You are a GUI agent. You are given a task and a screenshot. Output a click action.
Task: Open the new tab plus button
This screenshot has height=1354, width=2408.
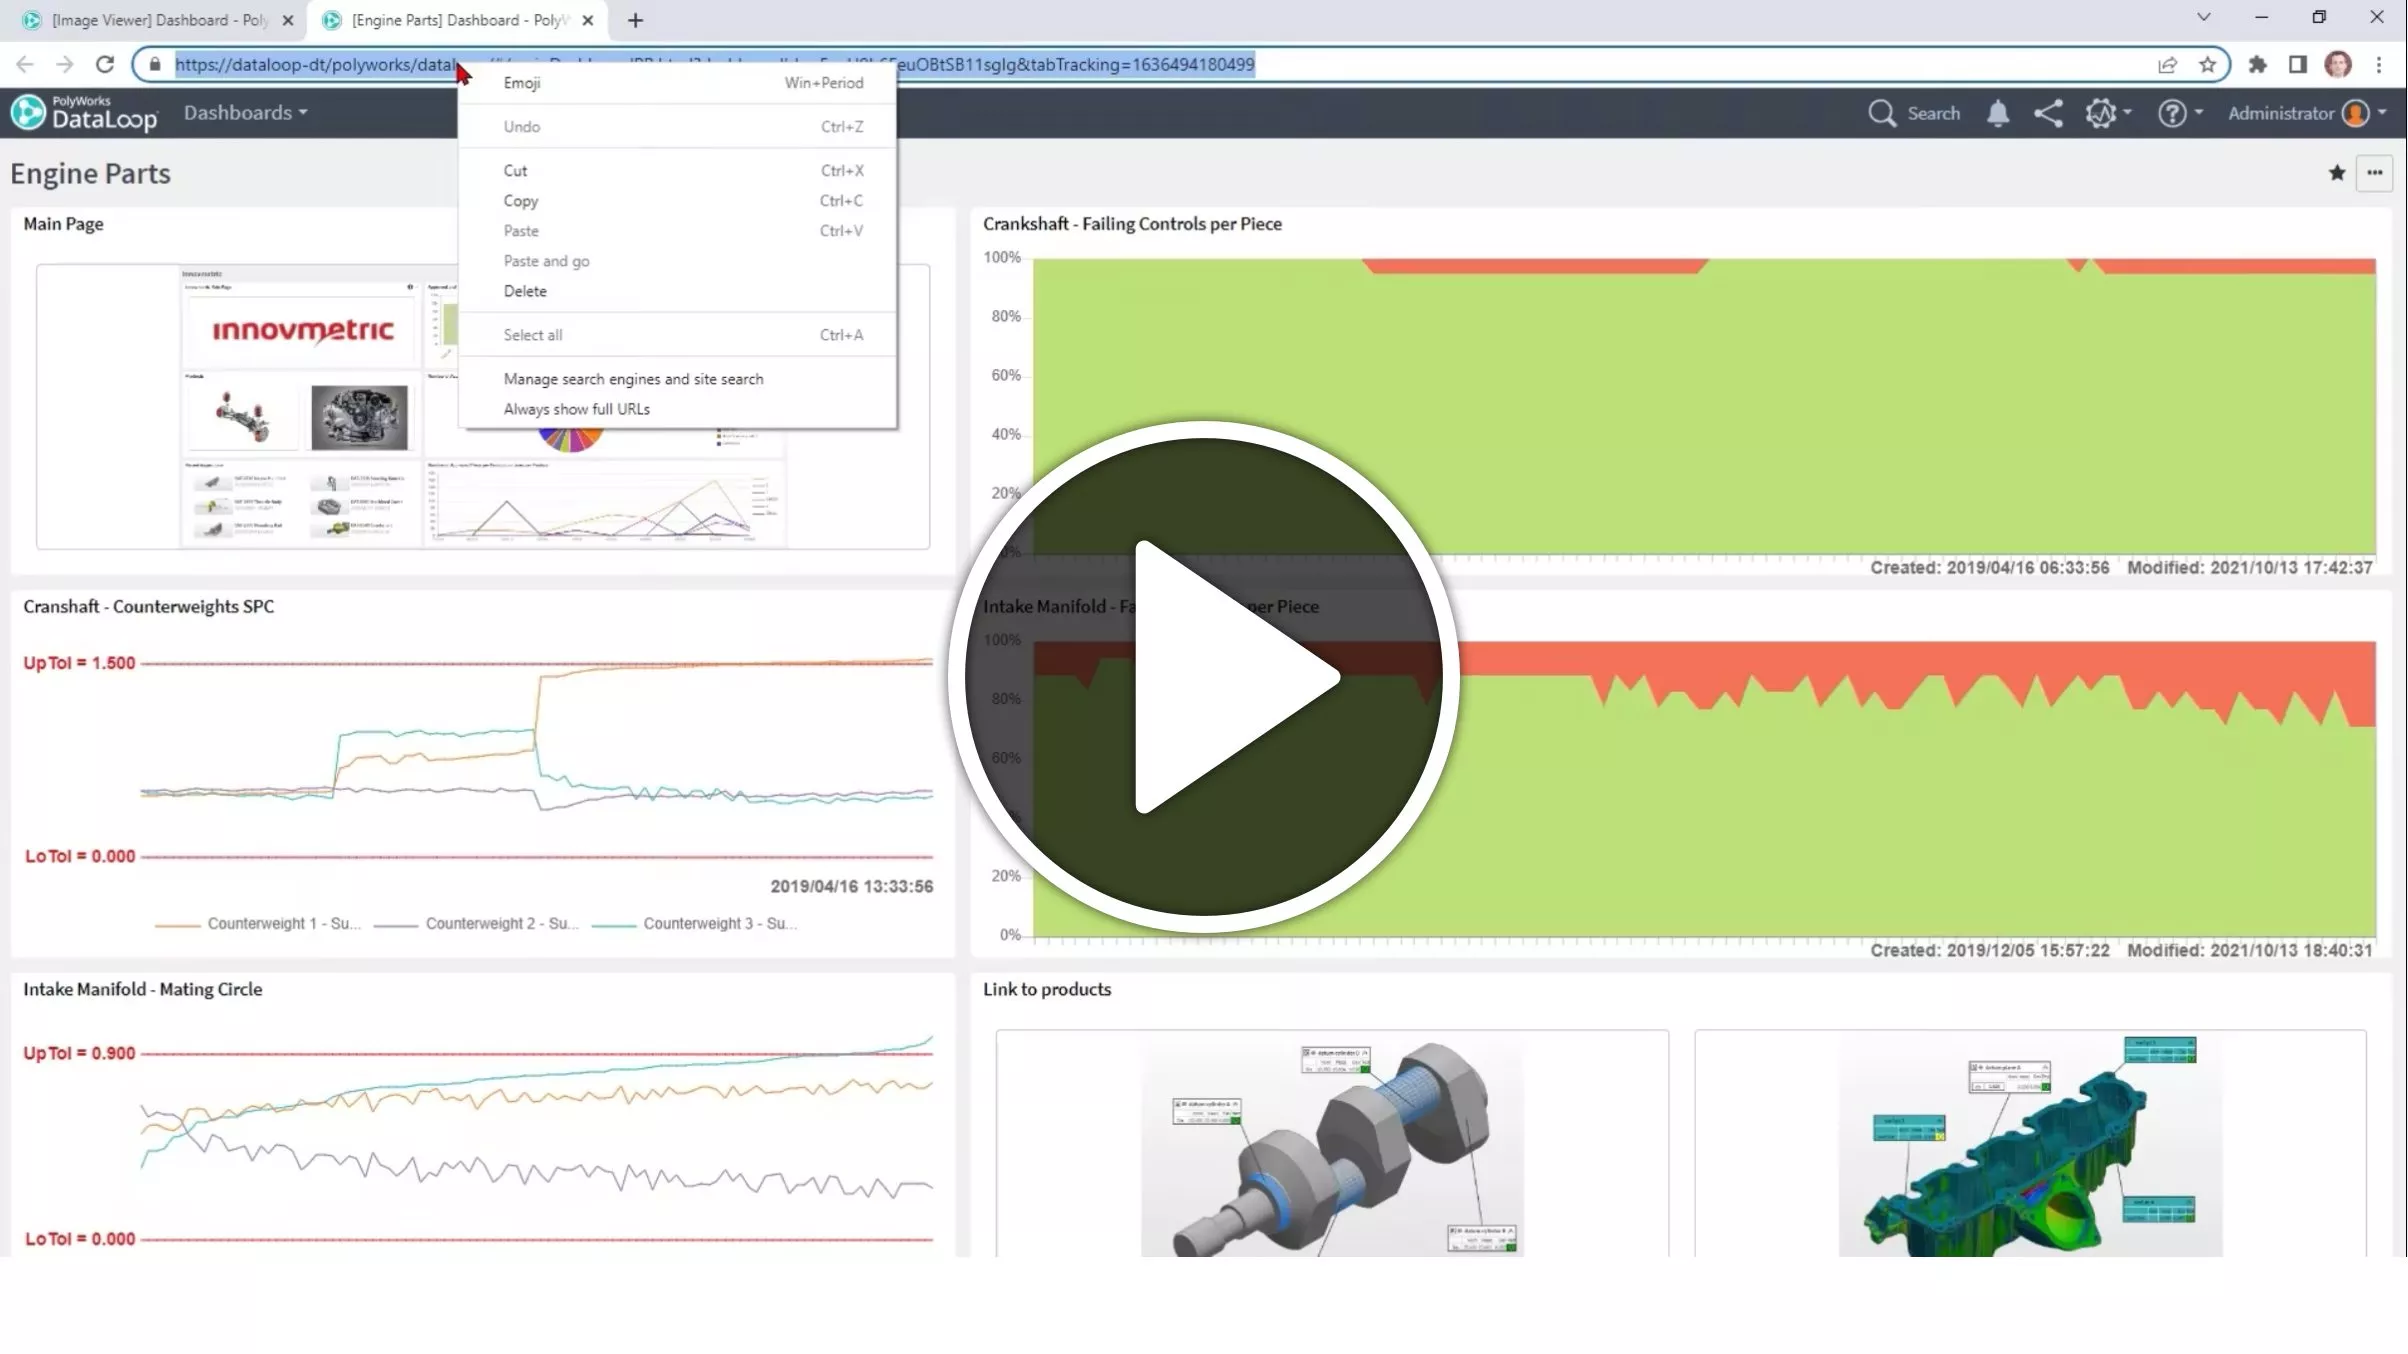tap(635, 20)
